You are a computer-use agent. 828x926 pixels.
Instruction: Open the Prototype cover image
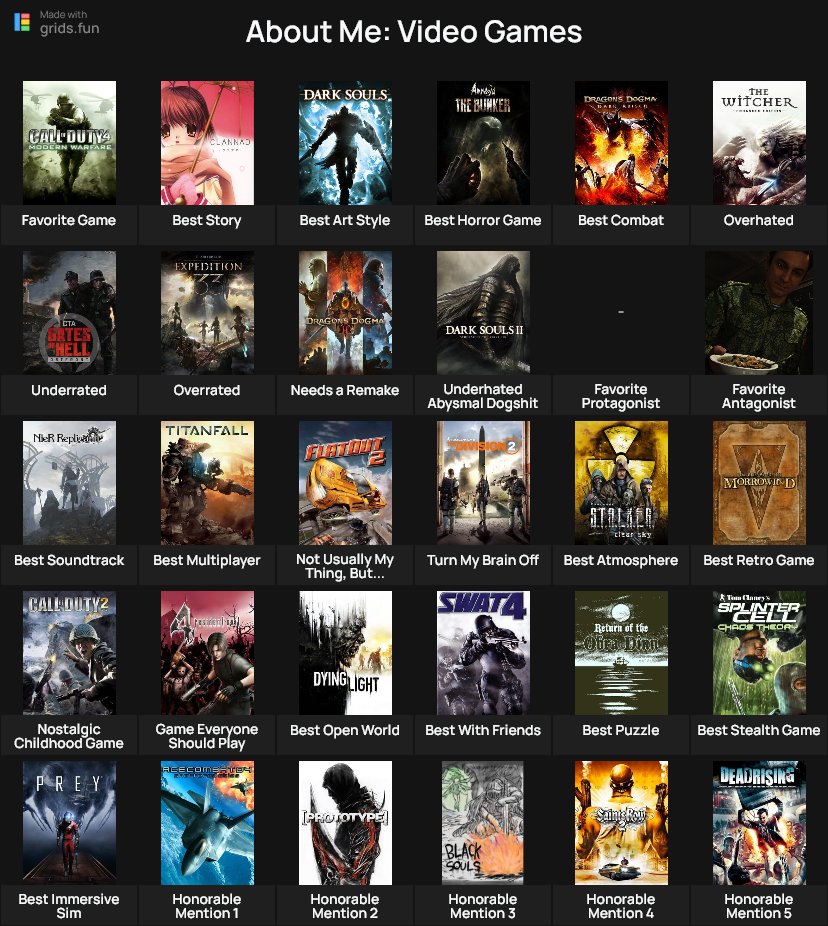[x=345, y=823]
